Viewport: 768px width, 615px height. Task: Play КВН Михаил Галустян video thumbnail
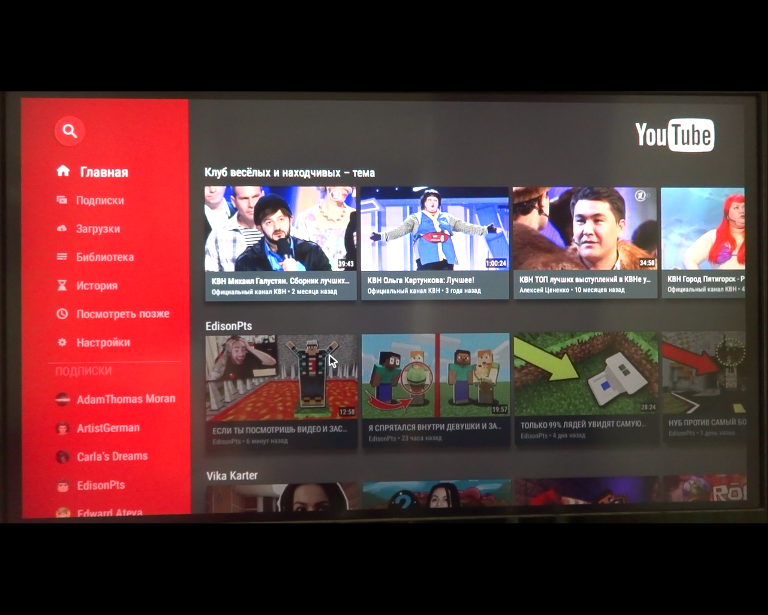pos(281,229)
